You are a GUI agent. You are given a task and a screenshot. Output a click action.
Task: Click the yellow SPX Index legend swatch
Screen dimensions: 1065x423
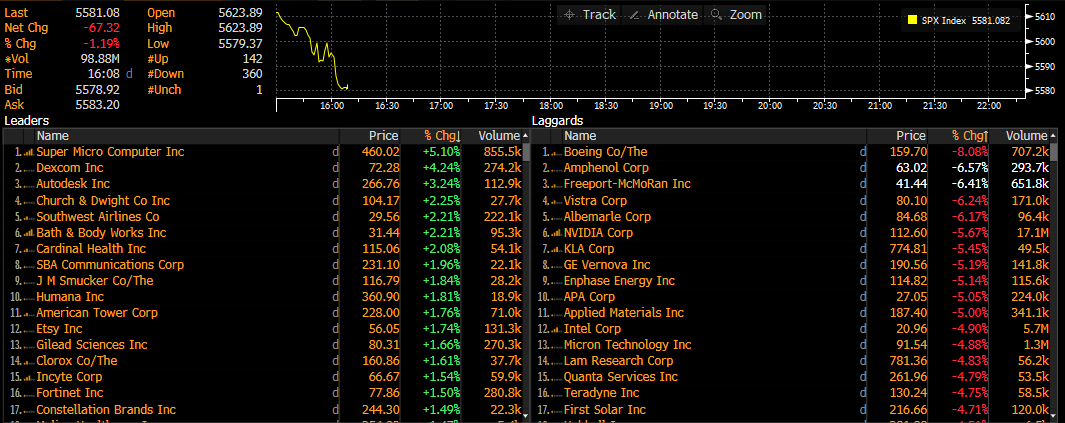coord(912,20)
